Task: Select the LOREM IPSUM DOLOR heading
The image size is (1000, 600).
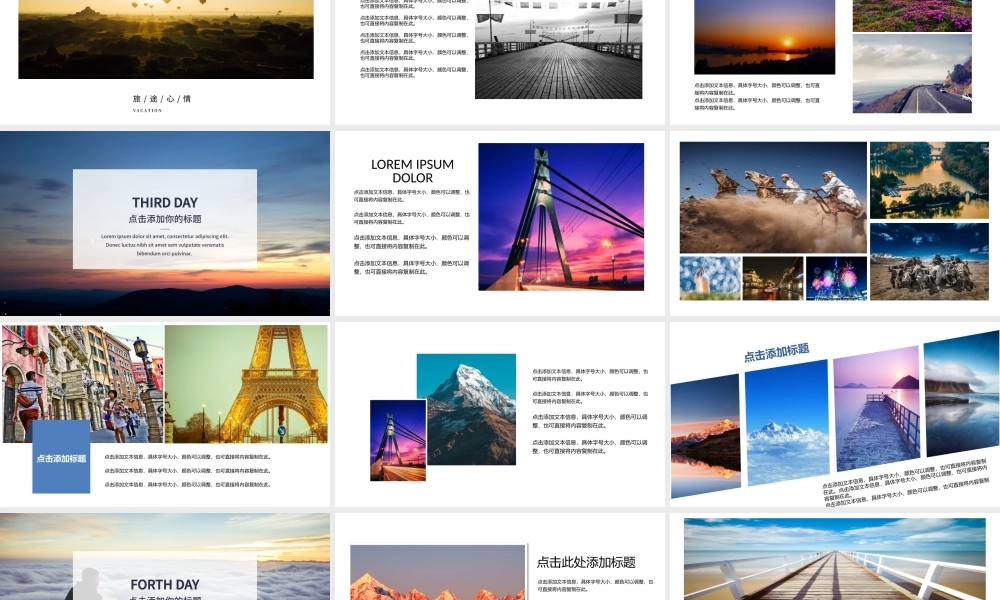Action: tap(412, 171)
